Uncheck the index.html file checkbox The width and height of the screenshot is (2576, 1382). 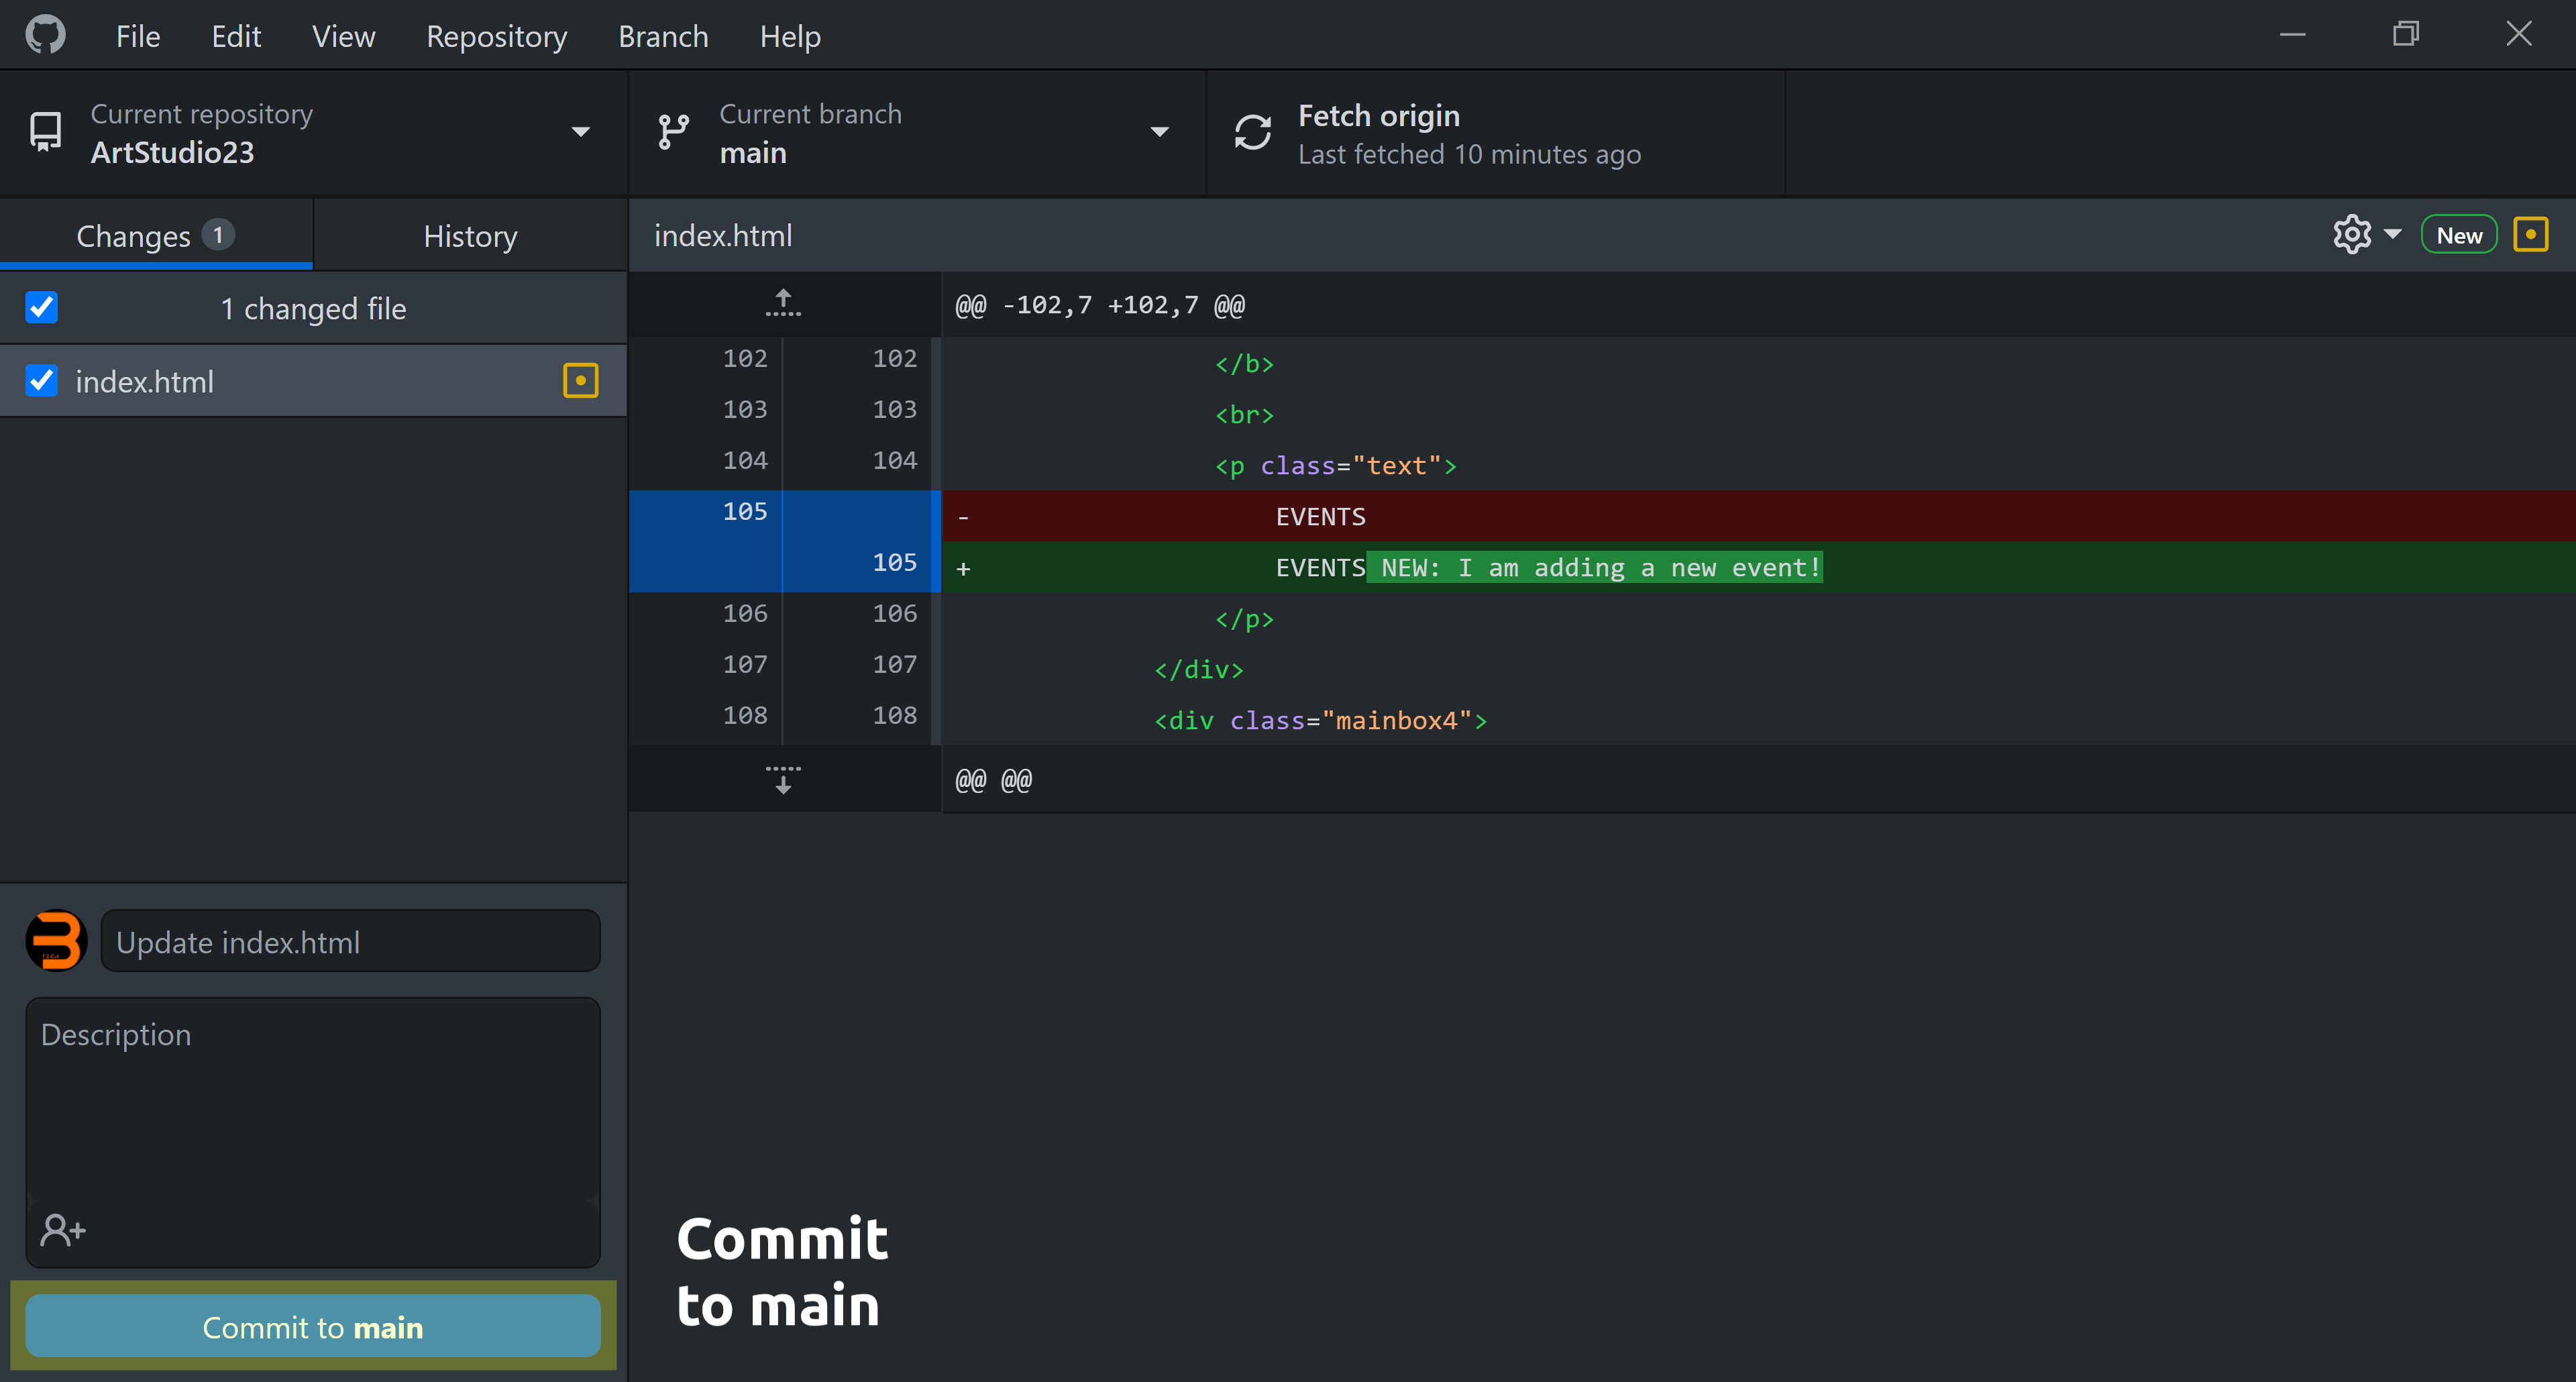coord(42,380)
